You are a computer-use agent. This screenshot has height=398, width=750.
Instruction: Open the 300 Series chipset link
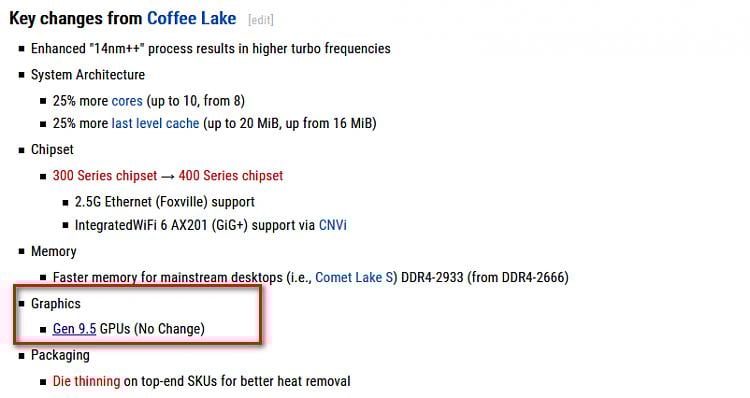point(105,176)
